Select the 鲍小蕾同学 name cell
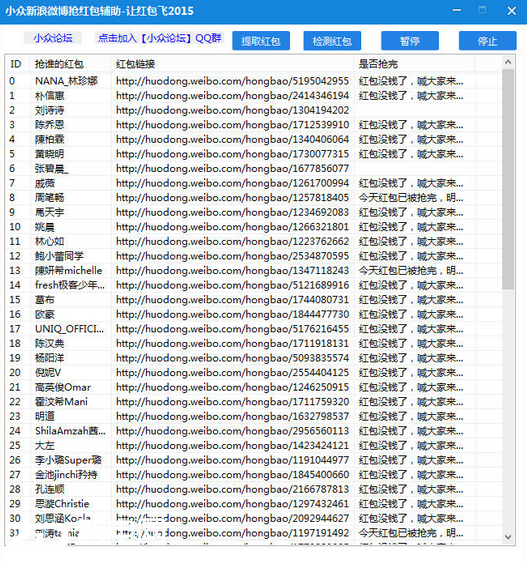This screenshot has height=563, width=527. [x=59, y=256]
